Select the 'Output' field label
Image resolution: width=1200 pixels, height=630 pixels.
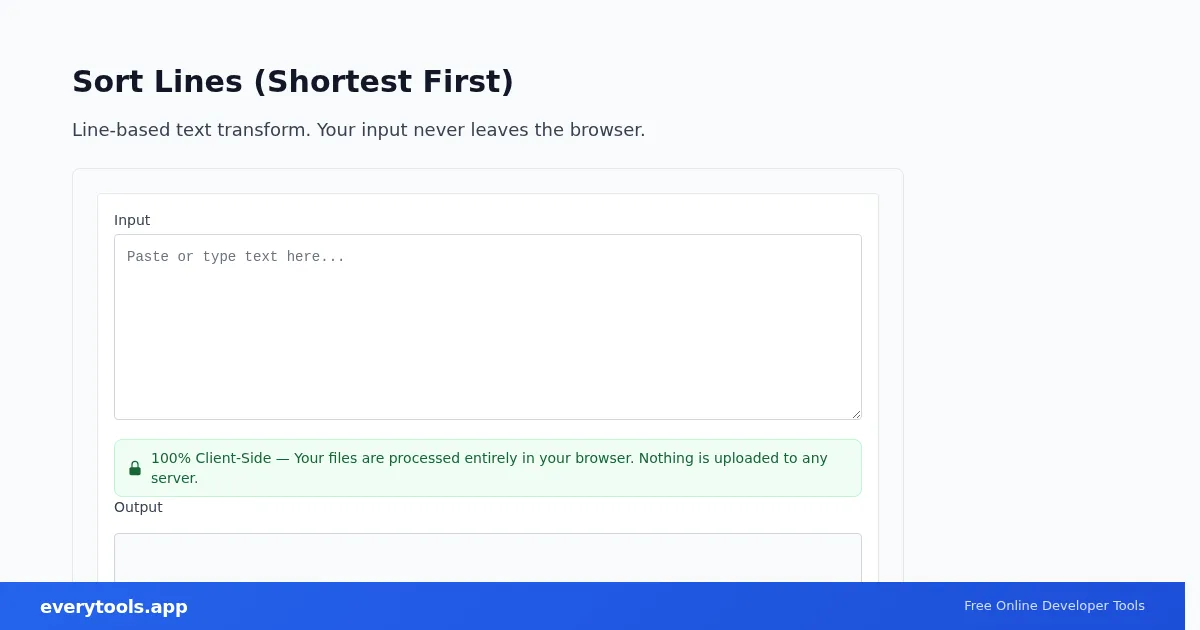(x=138, y=507)
